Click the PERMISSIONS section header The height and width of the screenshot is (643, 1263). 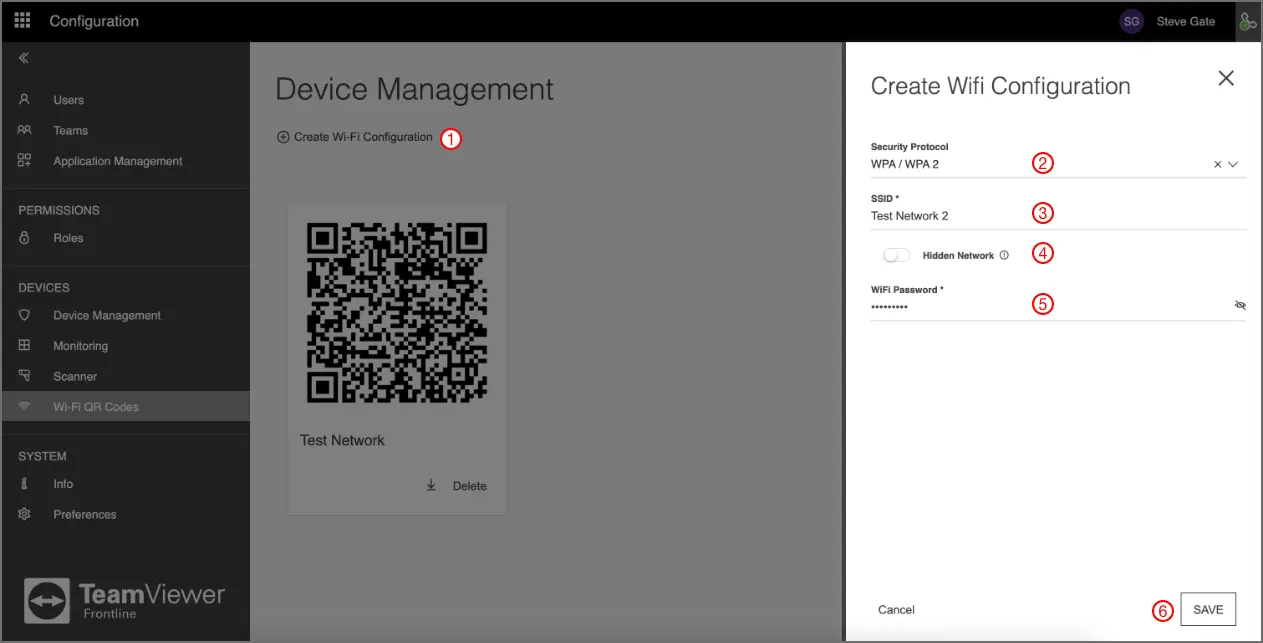59,210
